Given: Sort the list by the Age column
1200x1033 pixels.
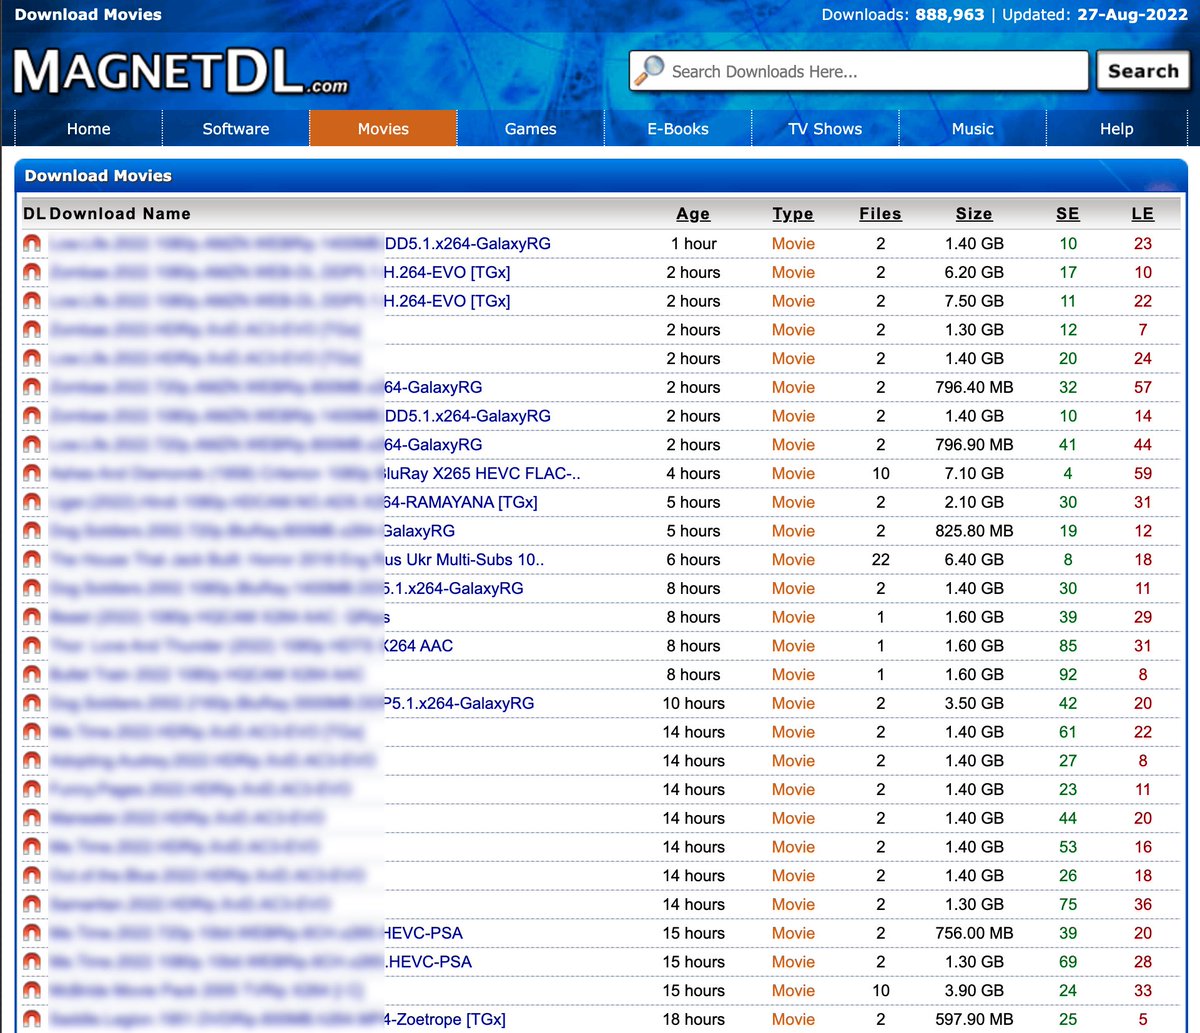Looking at the screenshot, I should point(693,214).
